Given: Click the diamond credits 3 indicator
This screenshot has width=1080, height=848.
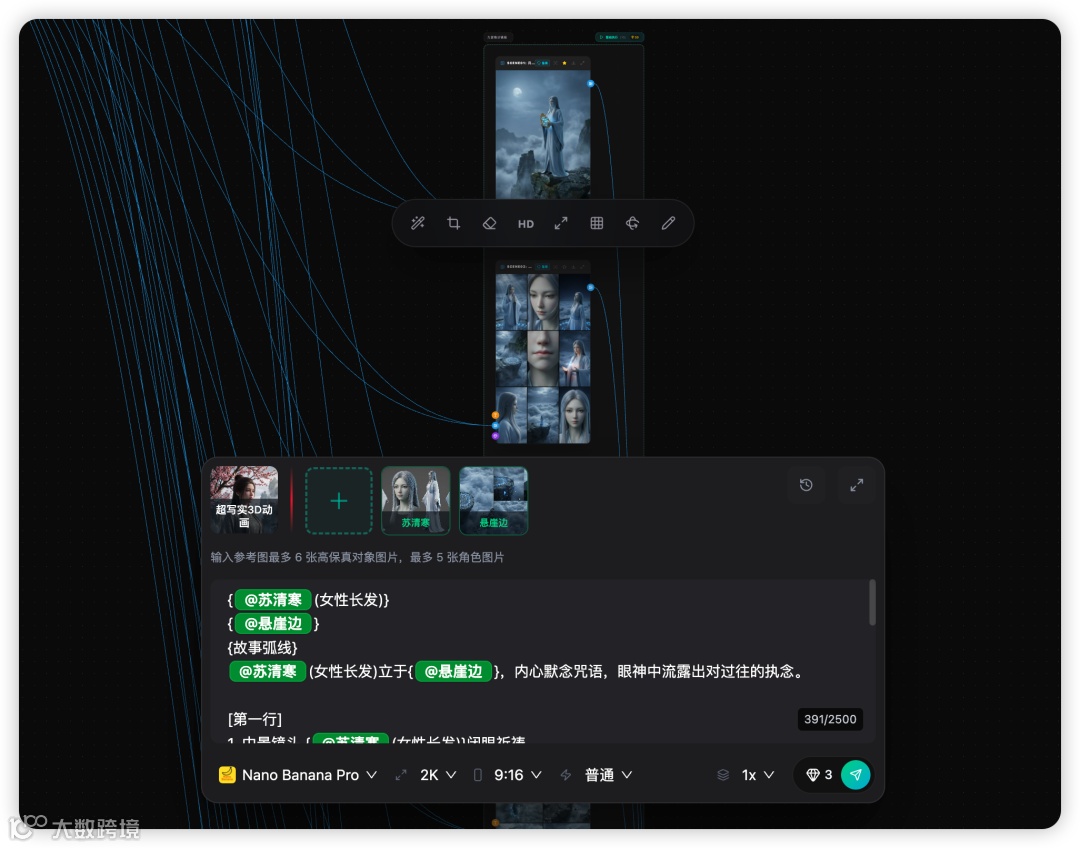Looking at the screenshot, I should click(x=819, y=775).
